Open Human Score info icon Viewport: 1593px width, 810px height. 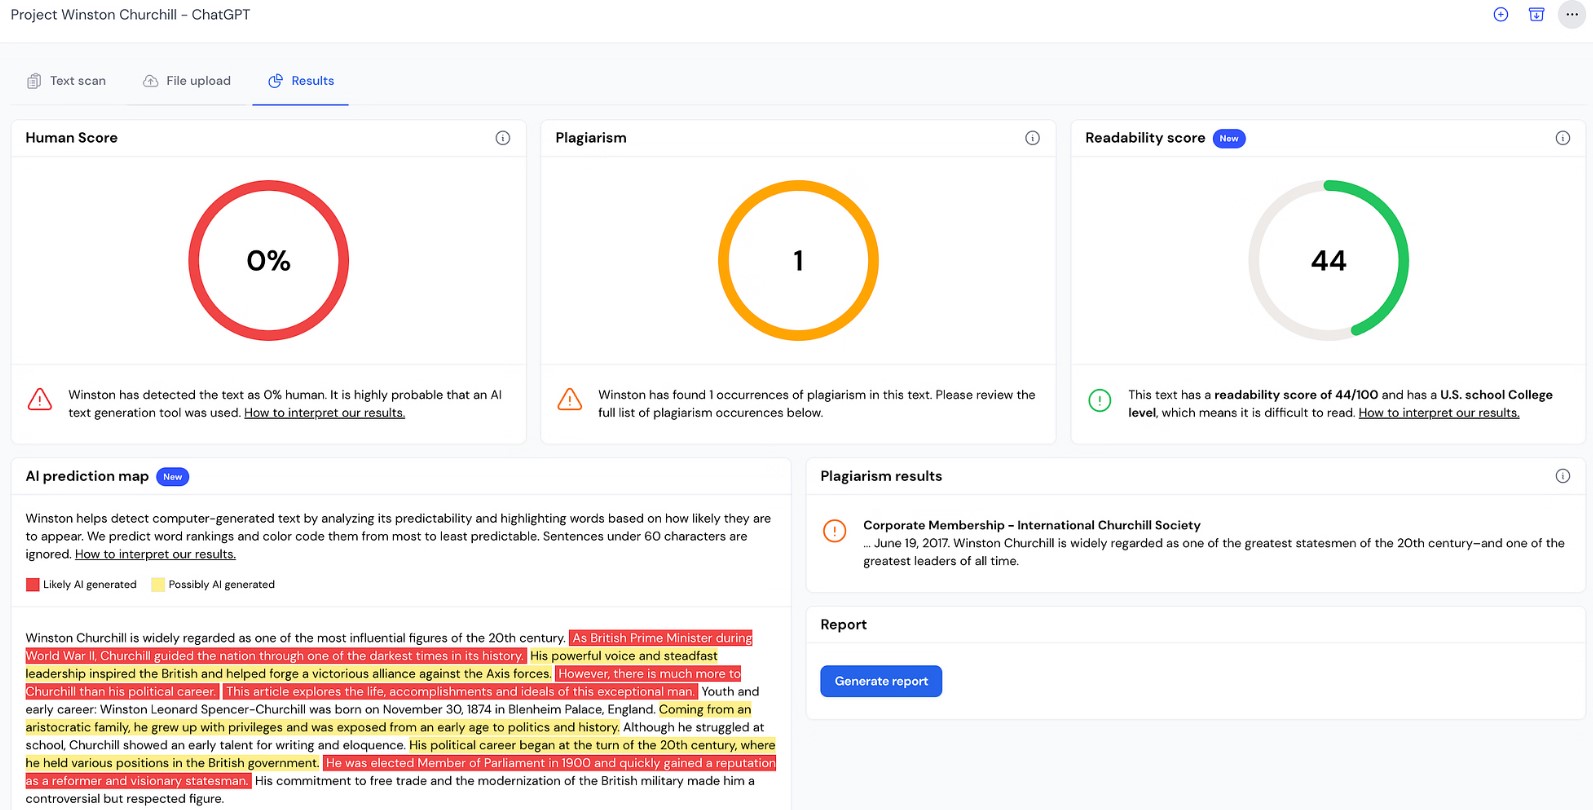[x=503, y=138]
